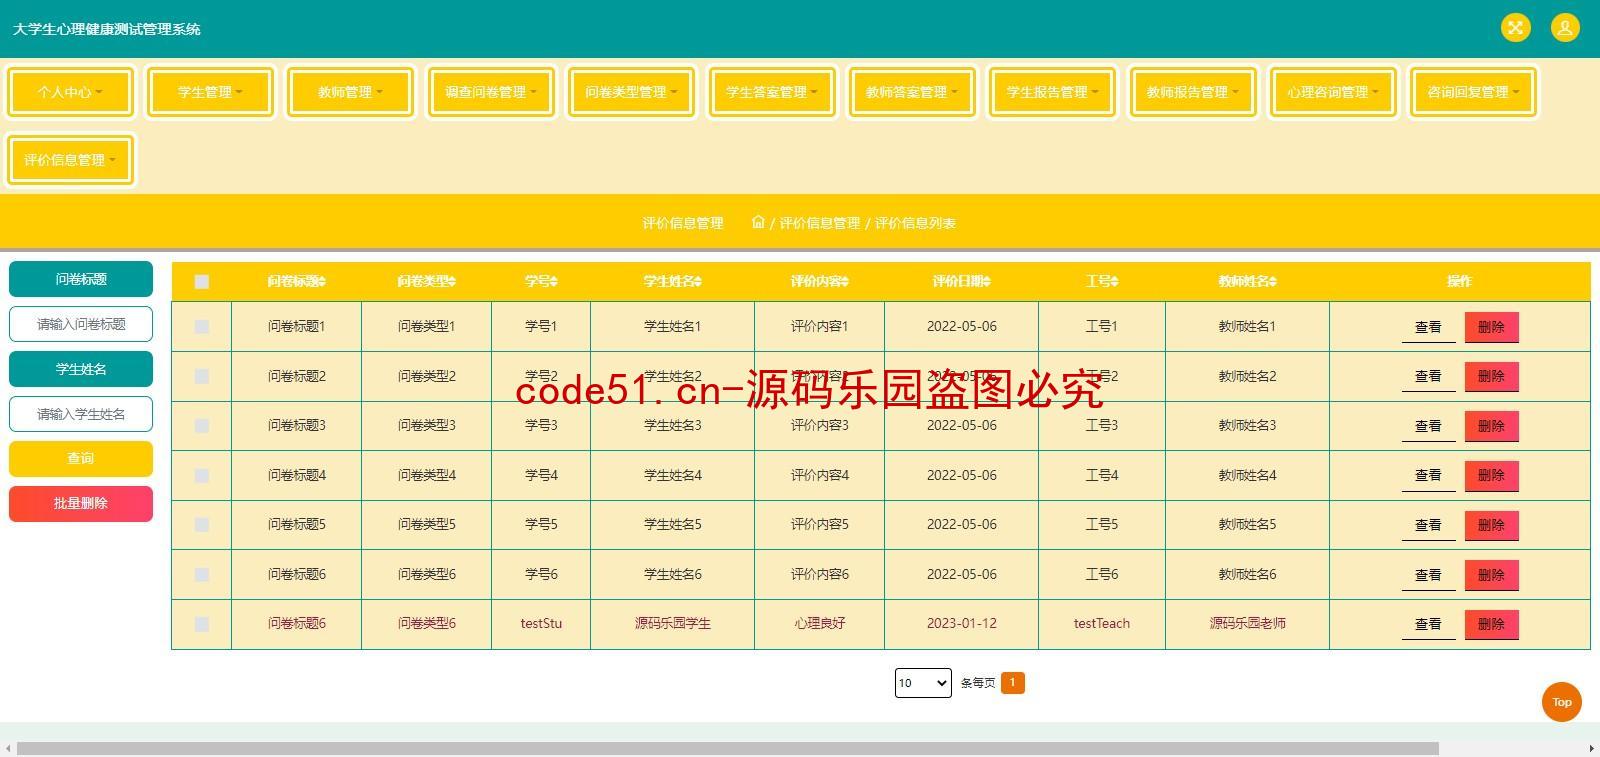Expand the 调查问卷管理 menu
1600x757 pixels.
point(491,92)
